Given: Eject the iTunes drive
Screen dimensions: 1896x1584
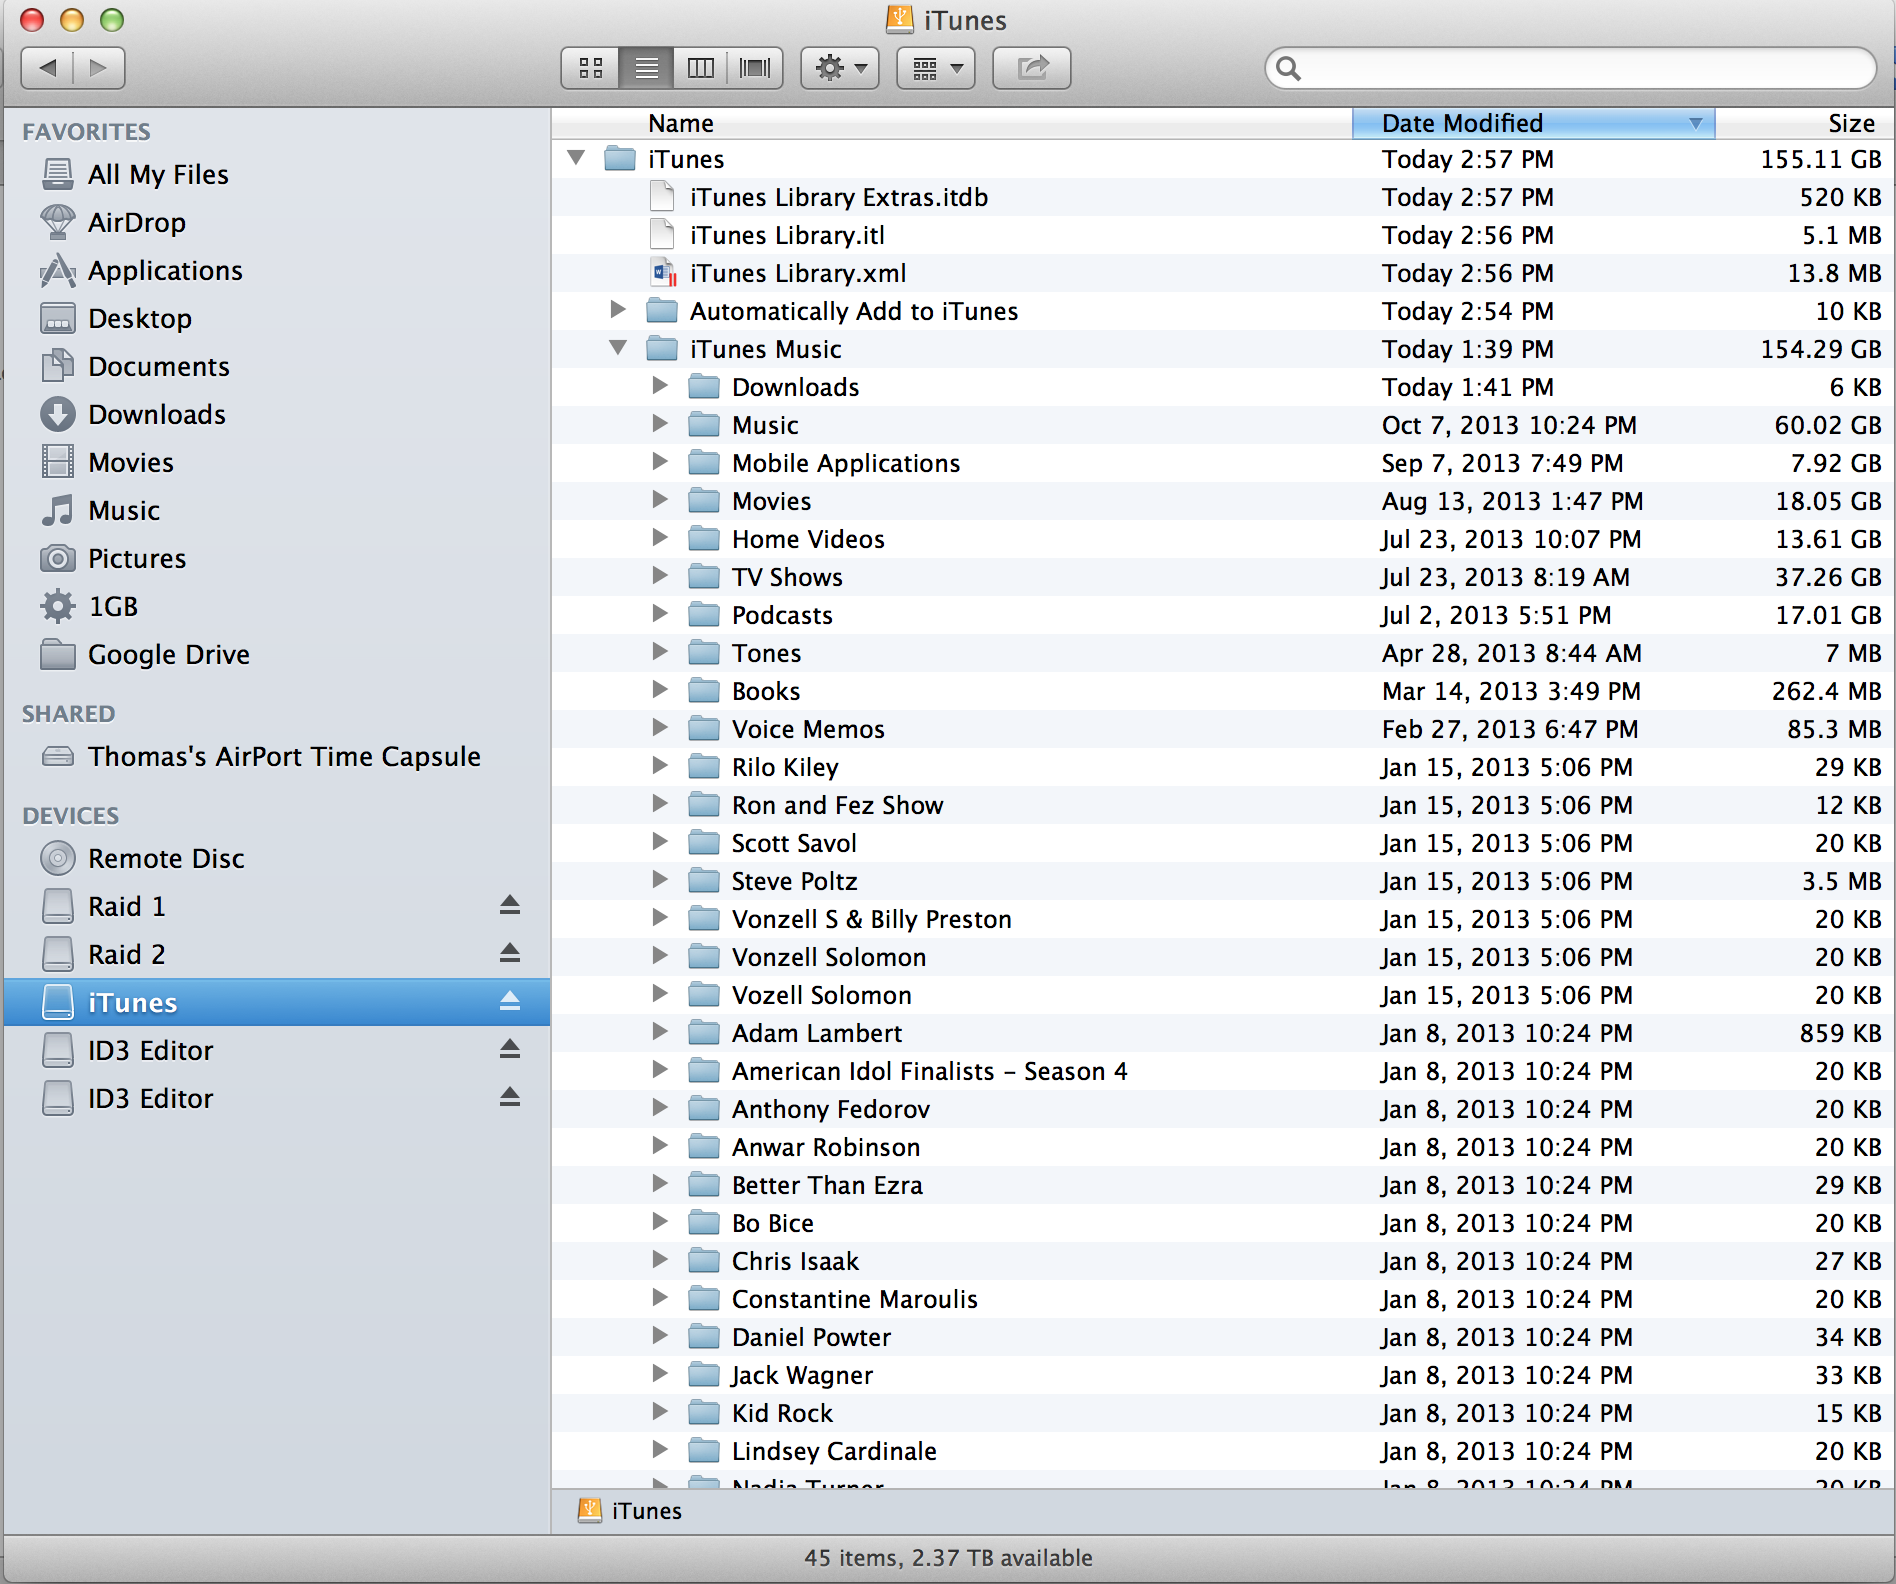Looking at the screenshot, I should point(510,1002).
